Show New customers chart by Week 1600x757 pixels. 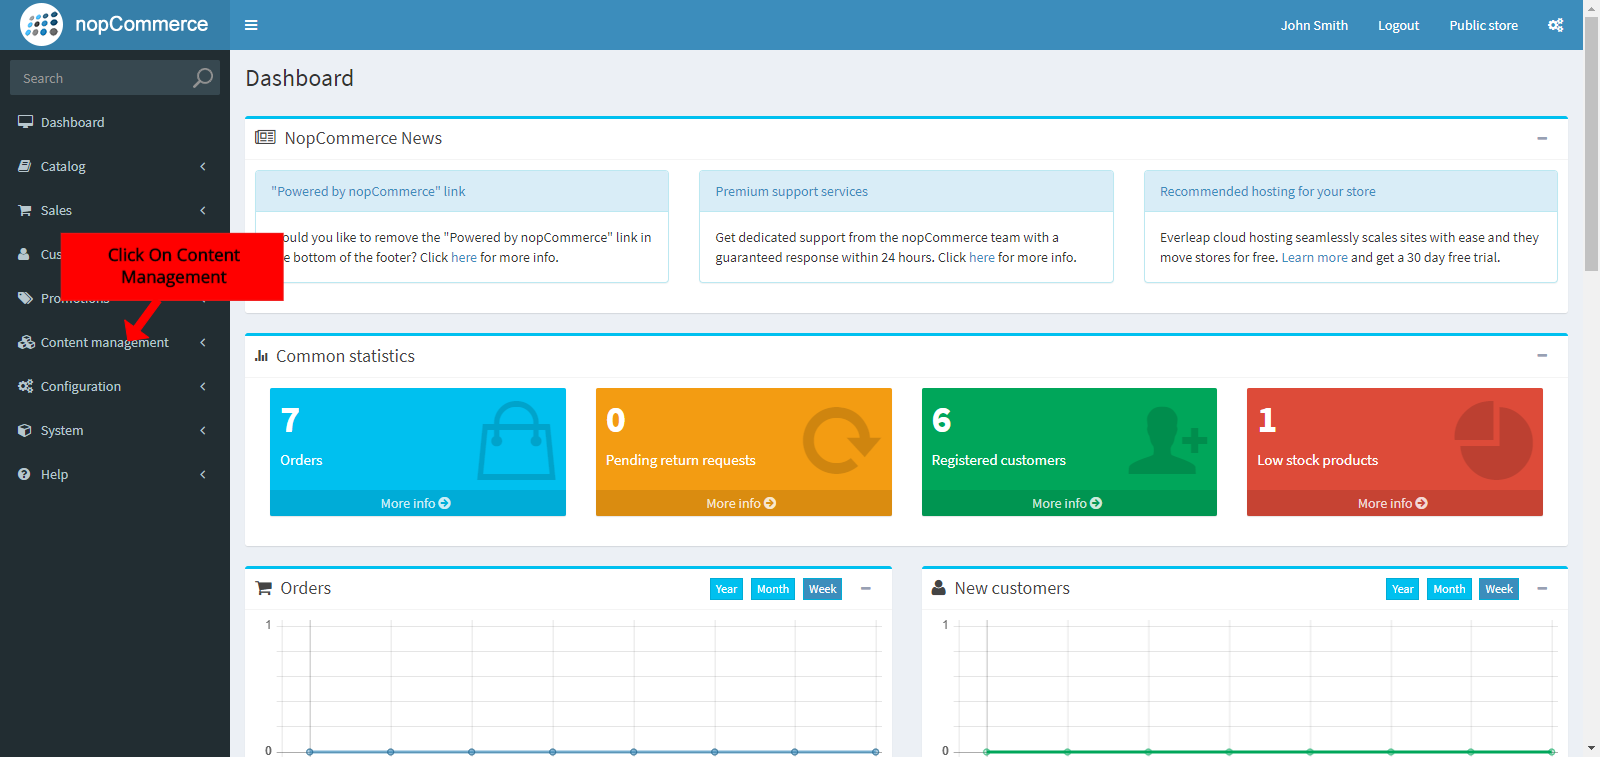(1499, 589)
